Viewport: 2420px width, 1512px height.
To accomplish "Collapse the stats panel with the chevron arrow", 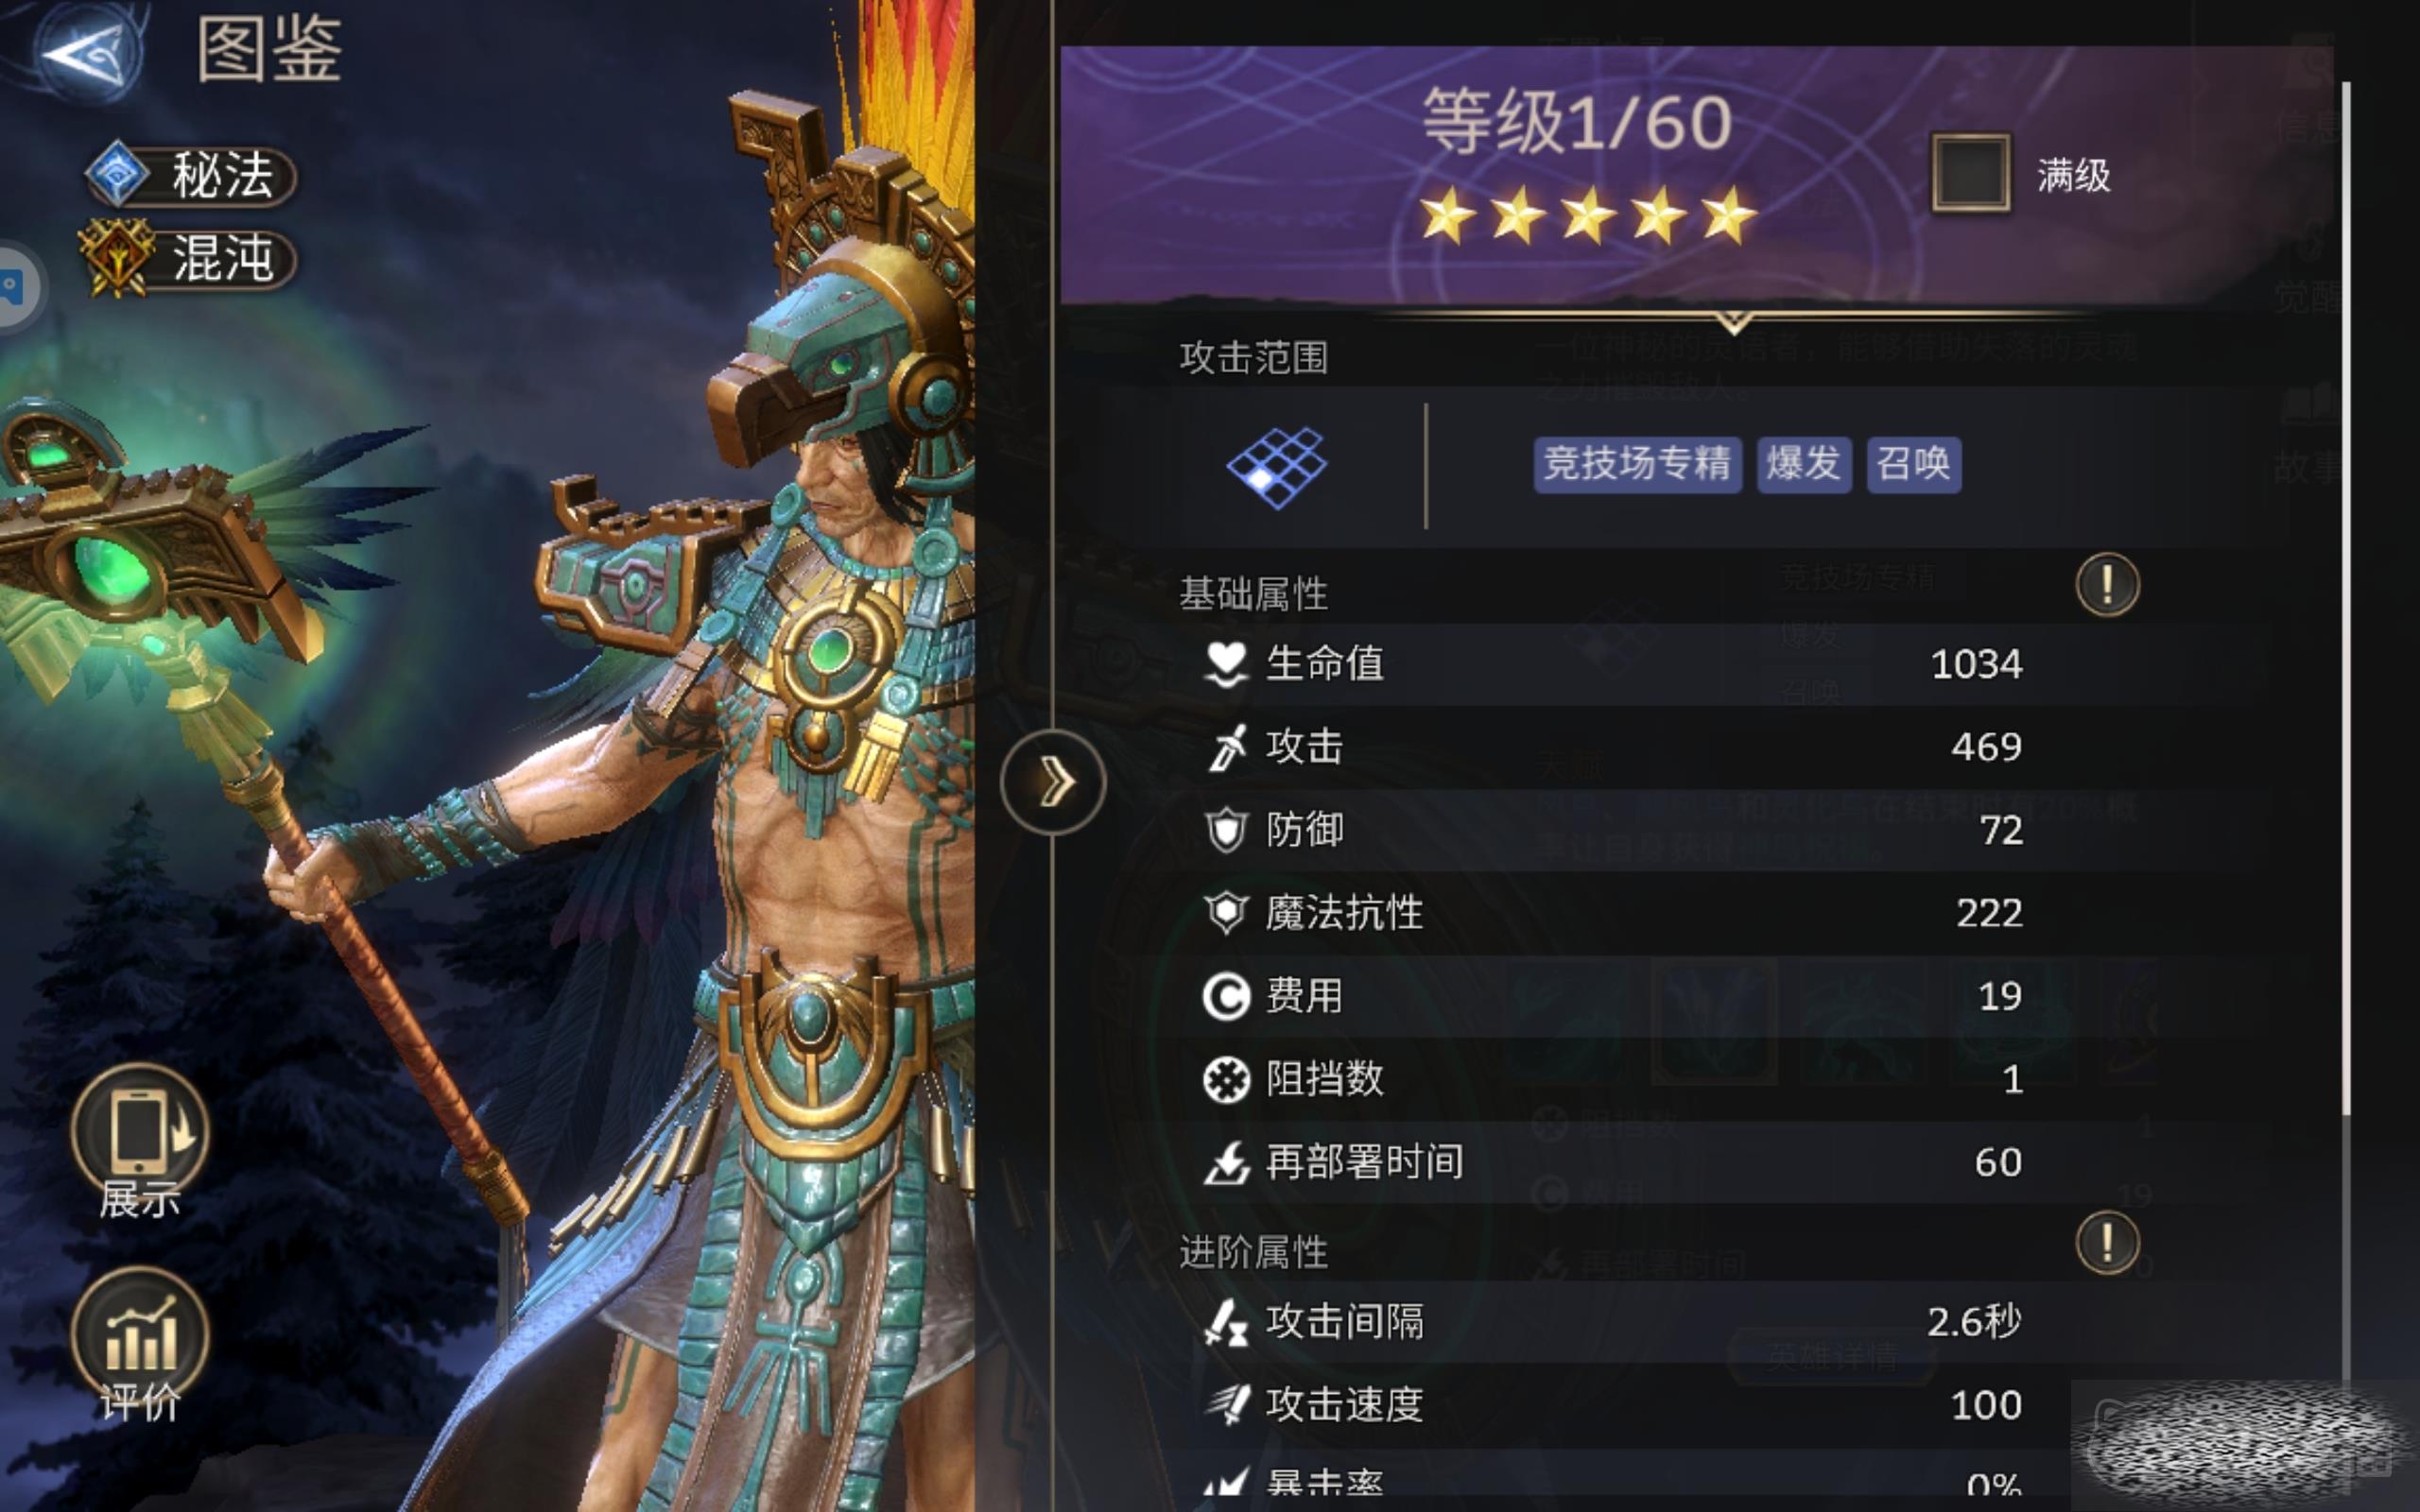I will coord(1053,781).
